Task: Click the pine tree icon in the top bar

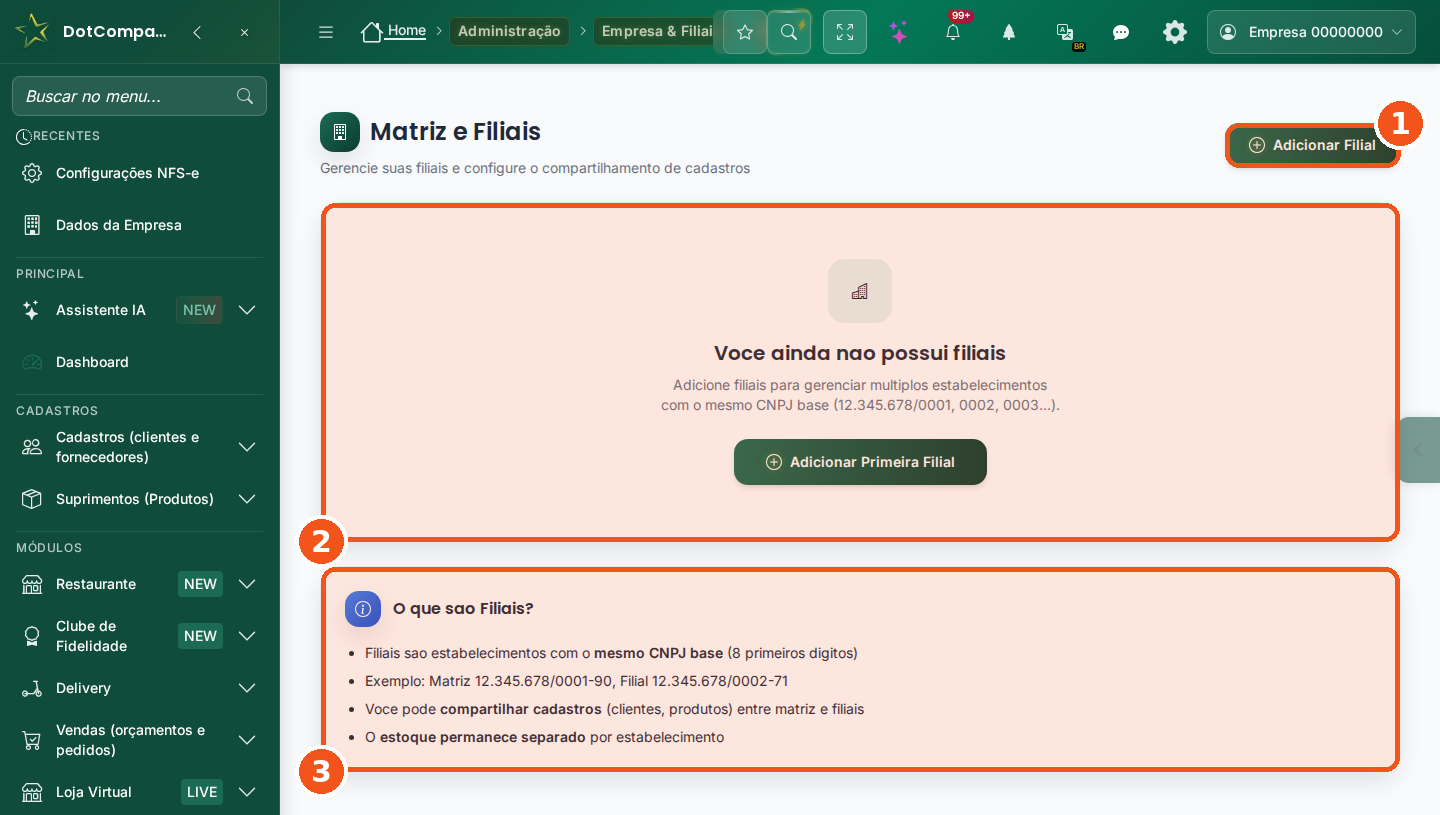Action: pyautogui.click(x=1009, y=32)
